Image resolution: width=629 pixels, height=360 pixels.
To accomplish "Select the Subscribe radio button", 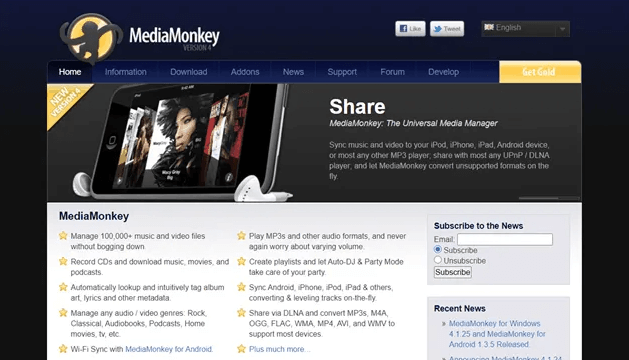I will coord(438,250).
